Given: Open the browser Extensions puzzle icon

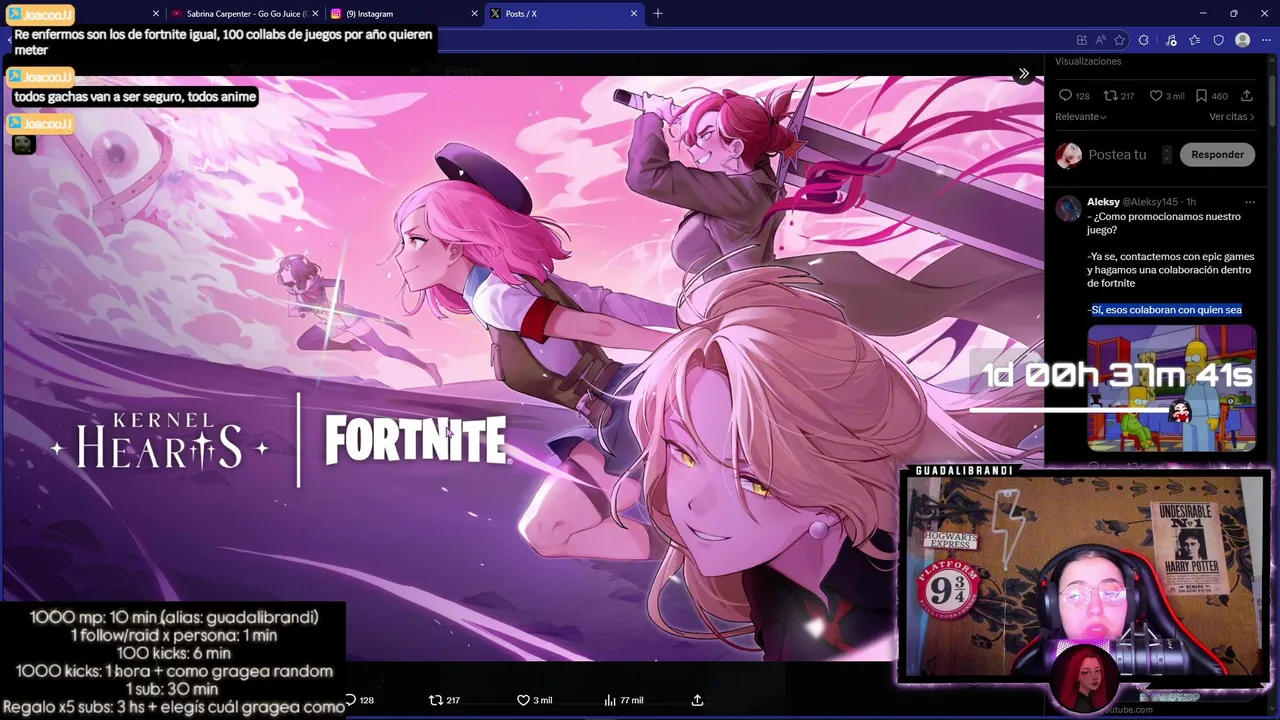Looking at the screenshot, I should pos(1144,40).
